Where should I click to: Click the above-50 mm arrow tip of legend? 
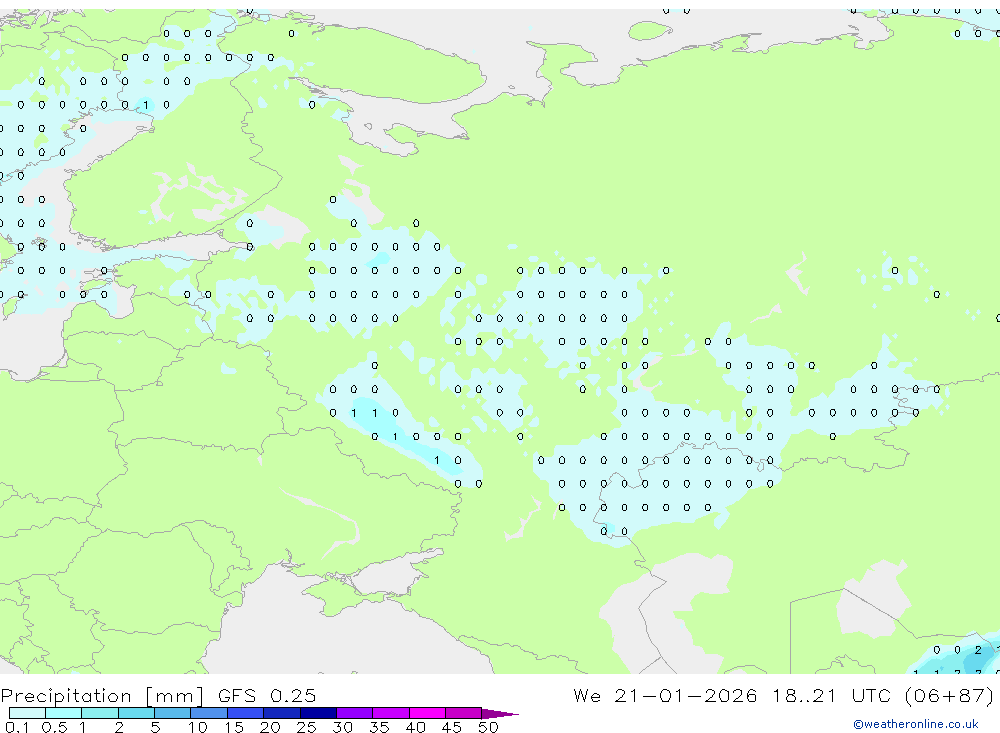[500, 713]
